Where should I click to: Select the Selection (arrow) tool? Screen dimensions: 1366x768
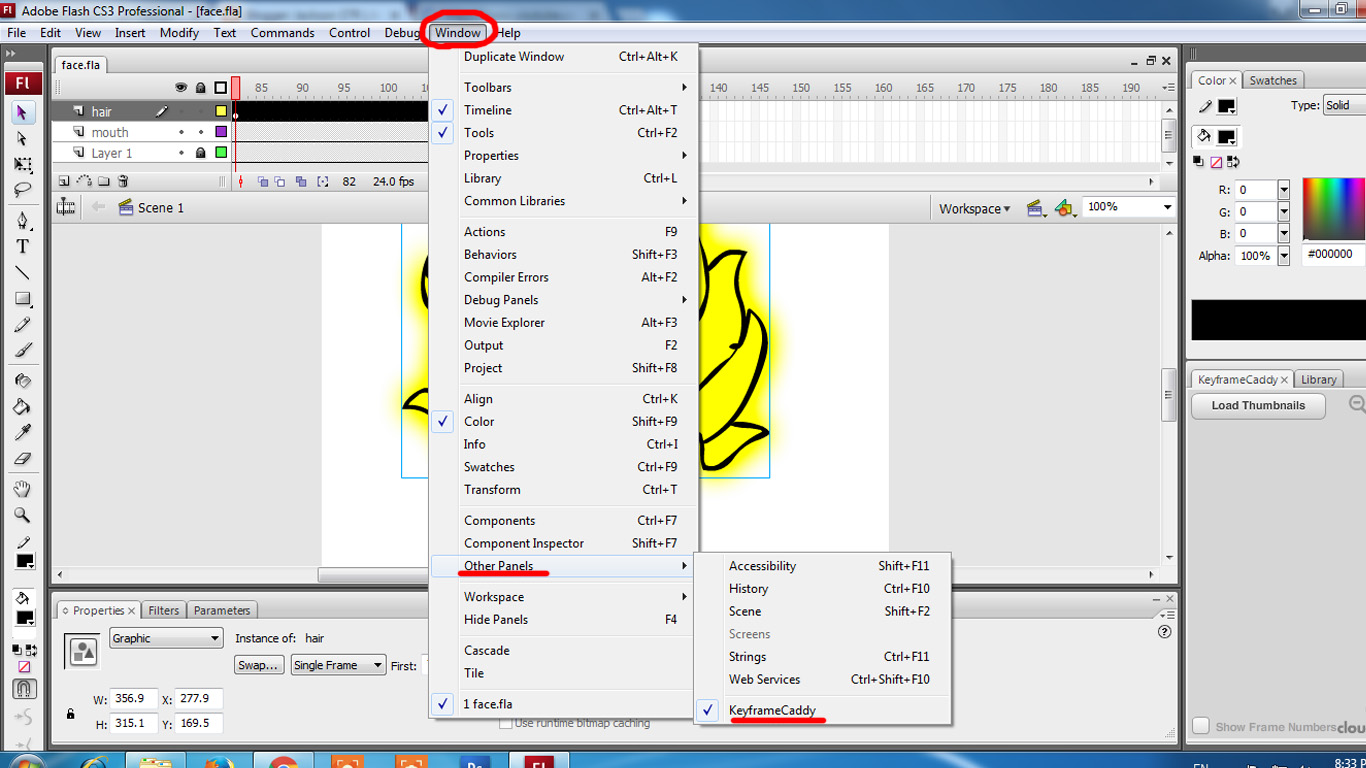pyautogui.click(x=22, y=112)
